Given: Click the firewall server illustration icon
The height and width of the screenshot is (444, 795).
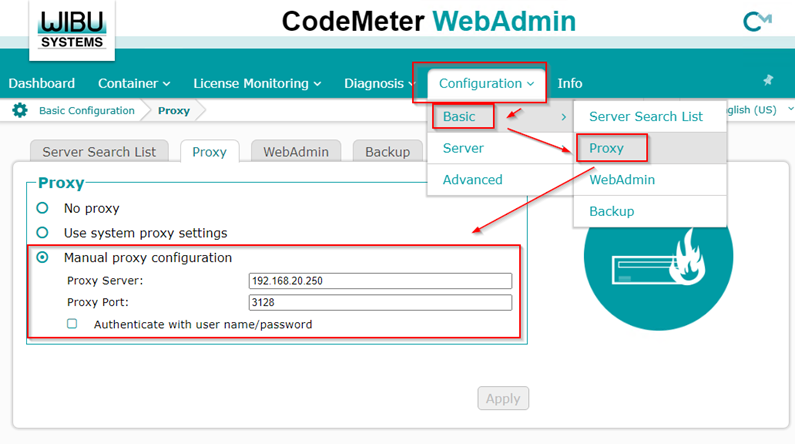Looking at the screenshot, I should click(x=650, y=266).
